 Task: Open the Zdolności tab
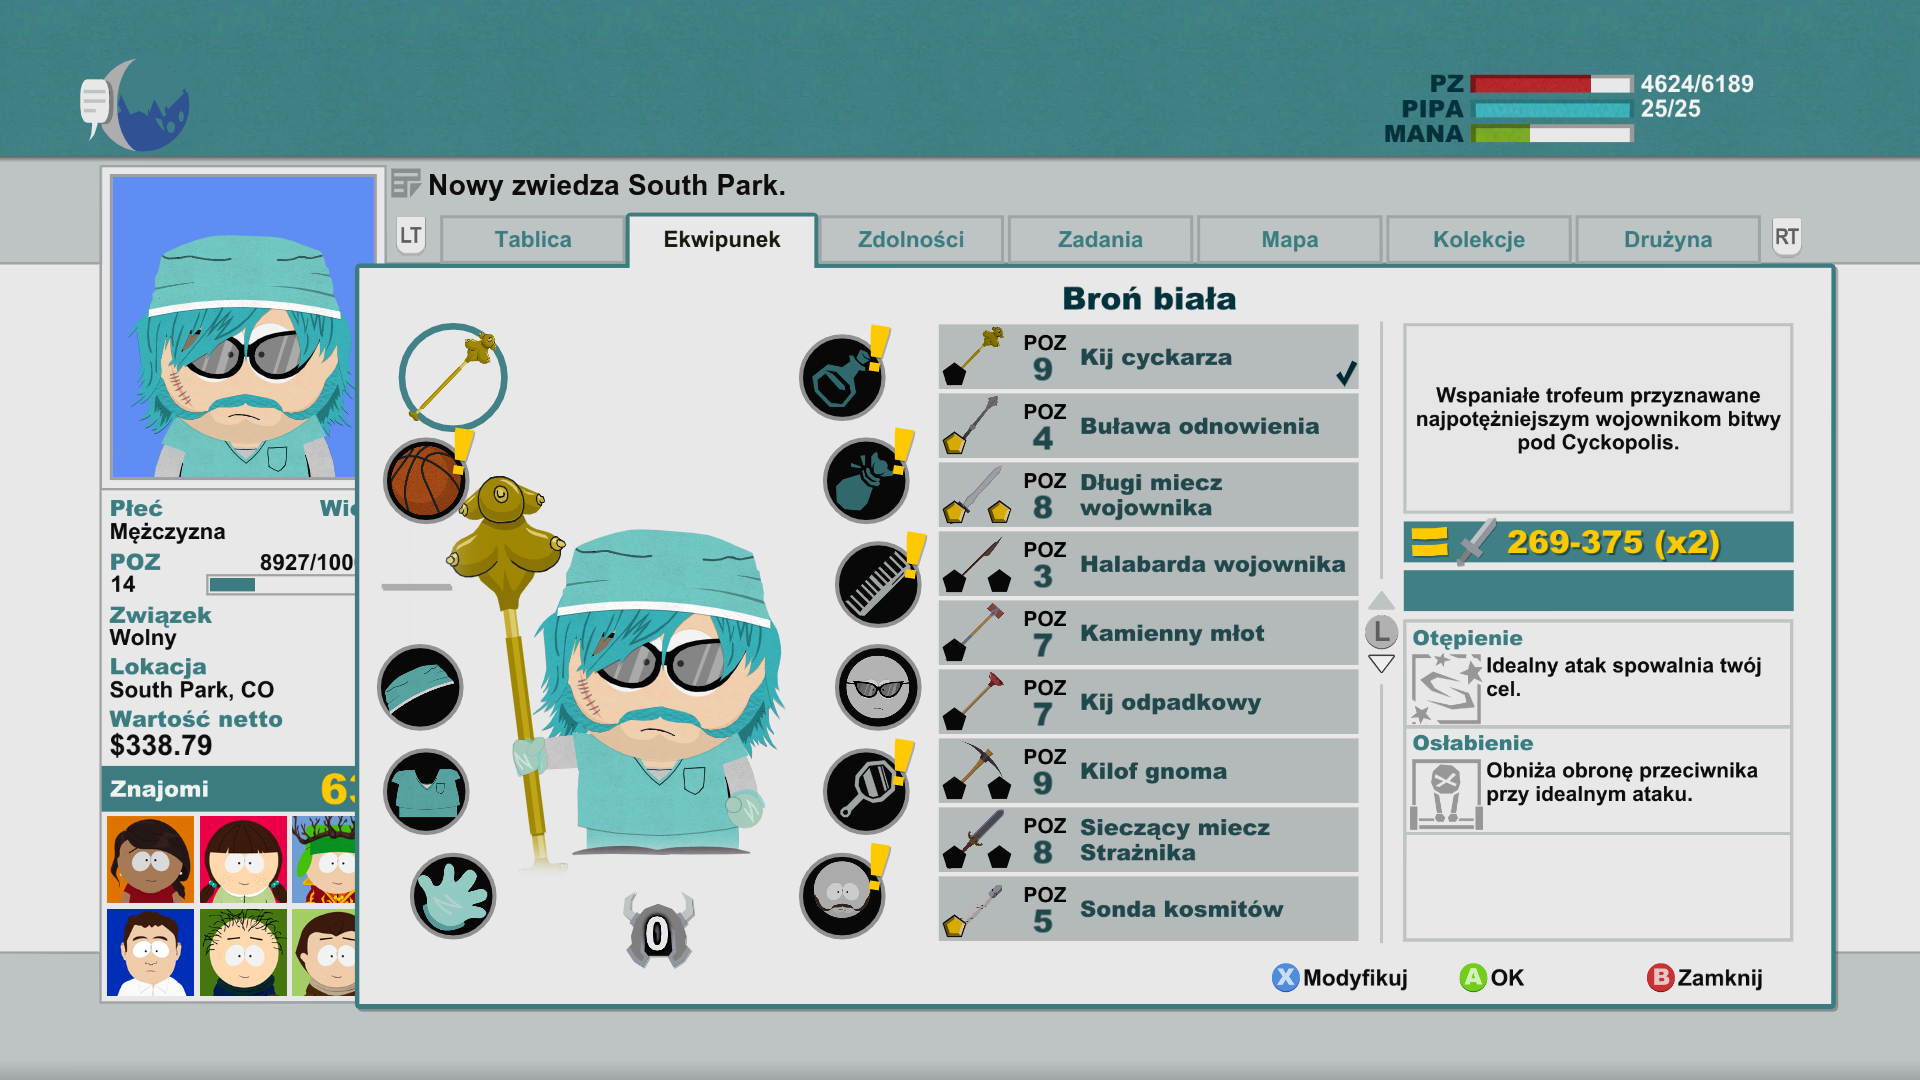[x=911, y=240]
